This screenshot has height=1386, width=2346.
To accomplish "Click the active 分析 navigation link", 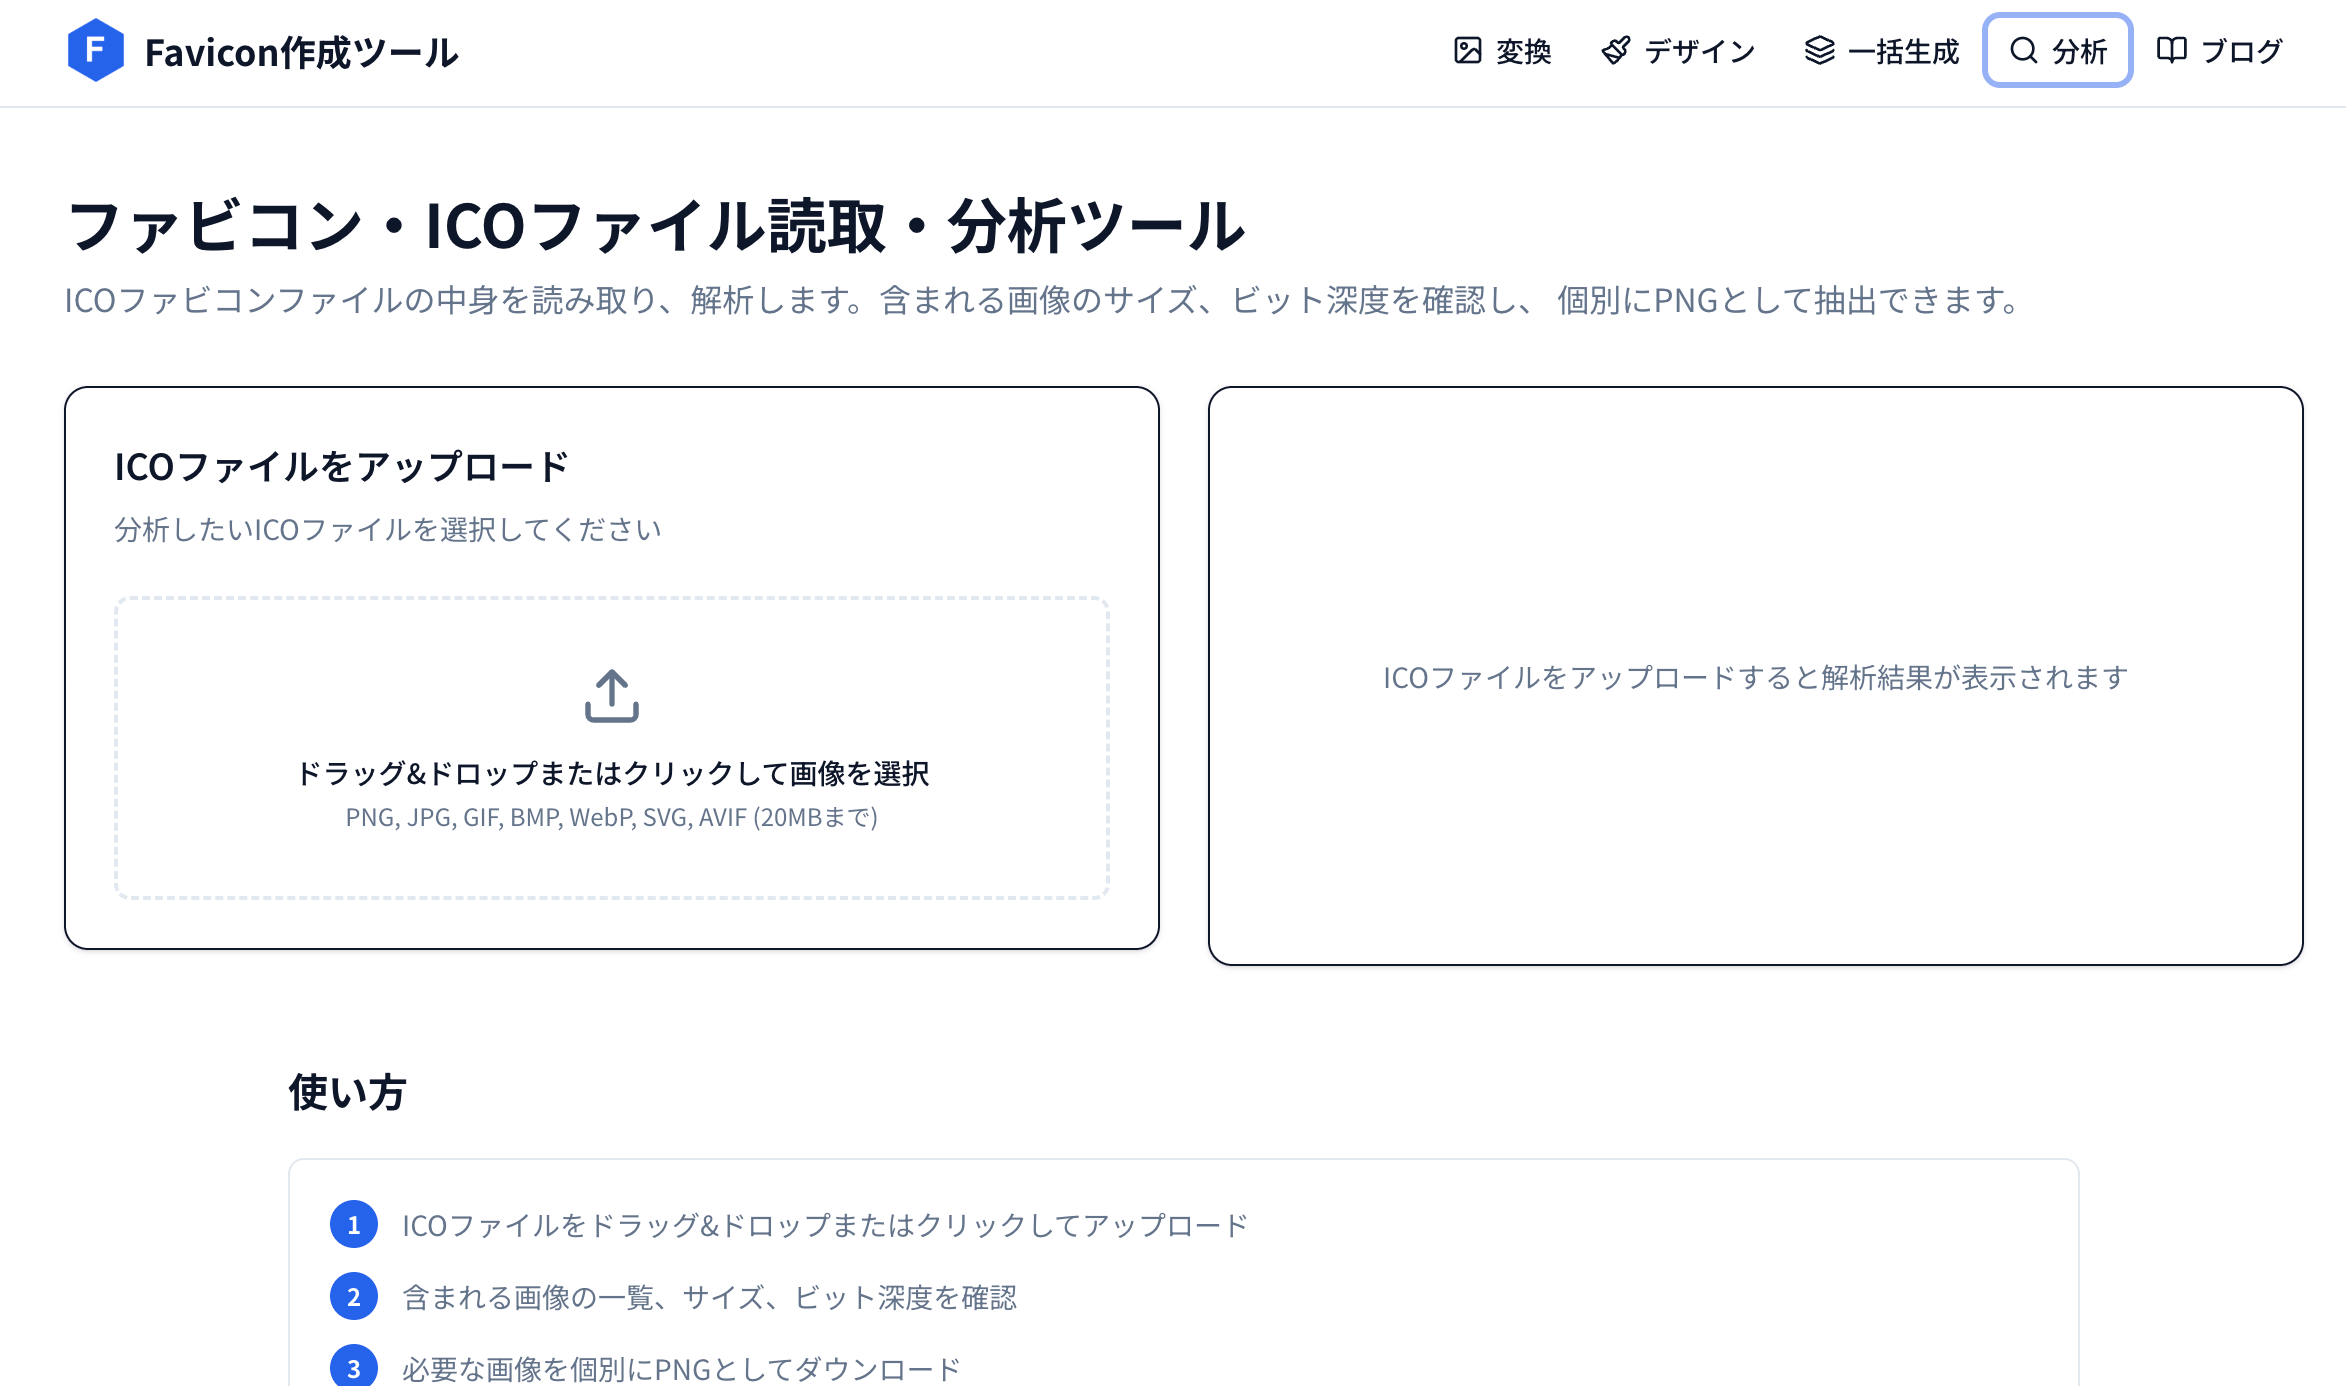I will click(2057, 50).
